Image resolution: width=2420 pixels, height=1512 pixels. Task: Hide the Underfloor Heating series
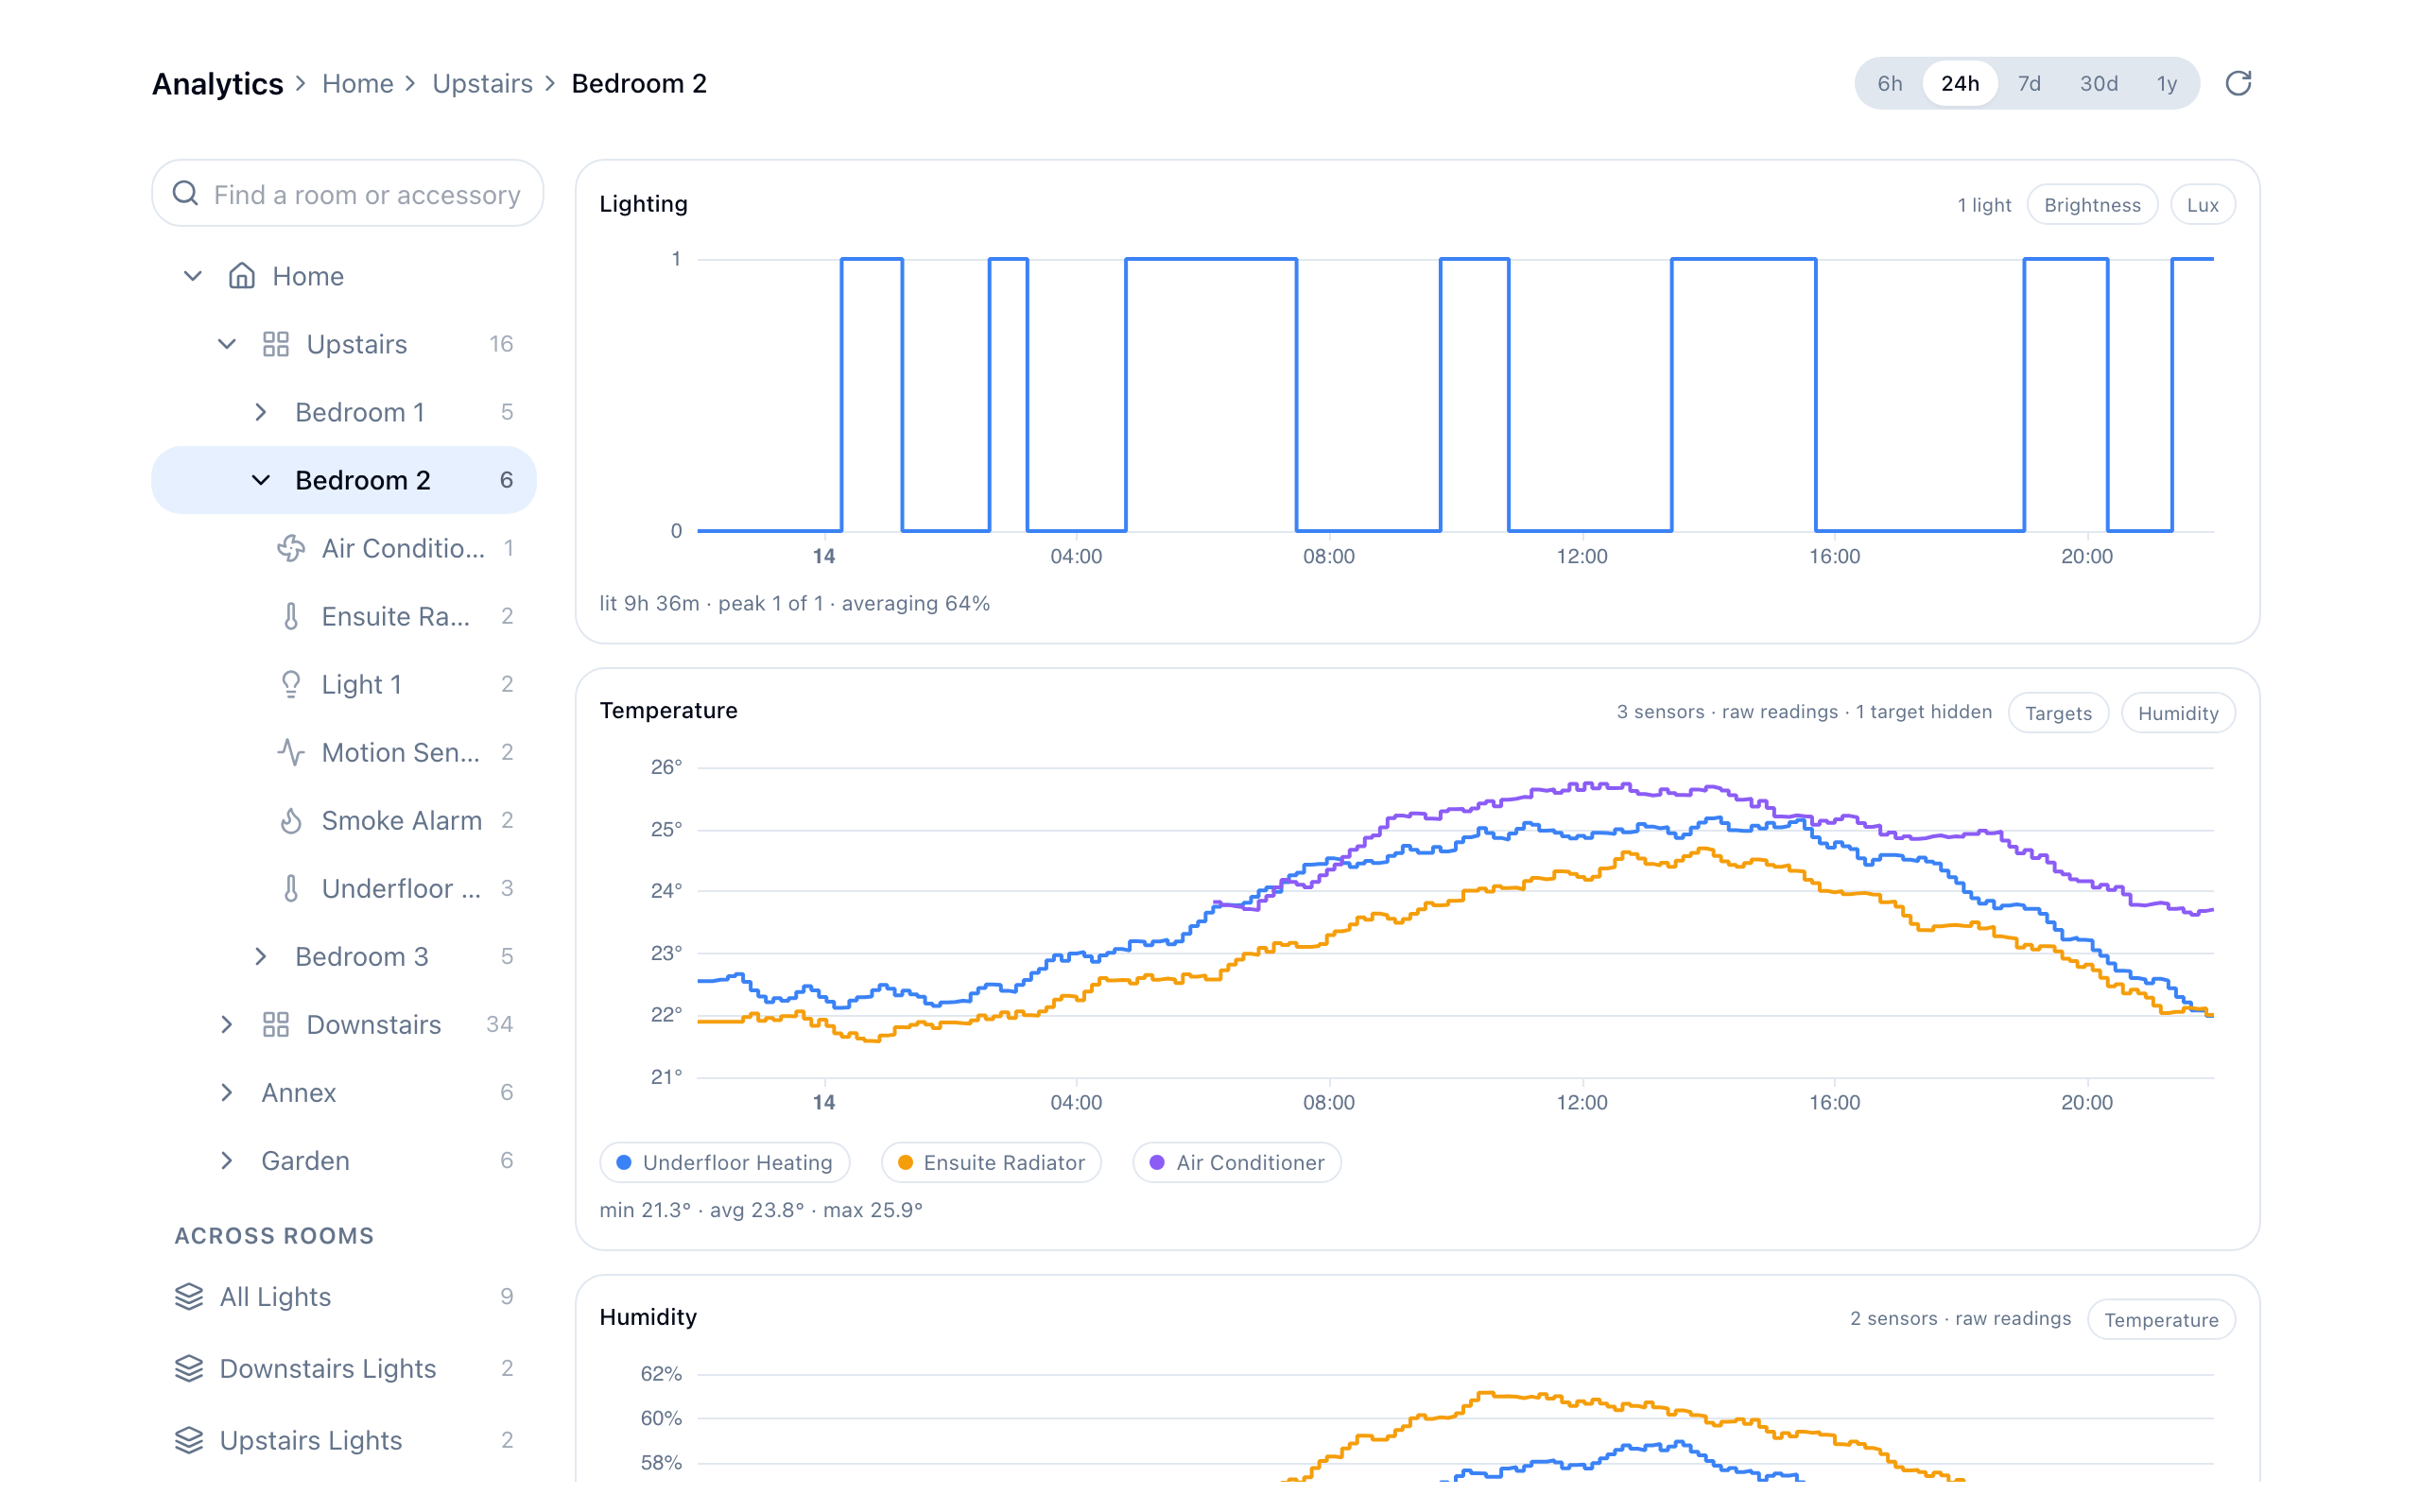[725, 1162]
